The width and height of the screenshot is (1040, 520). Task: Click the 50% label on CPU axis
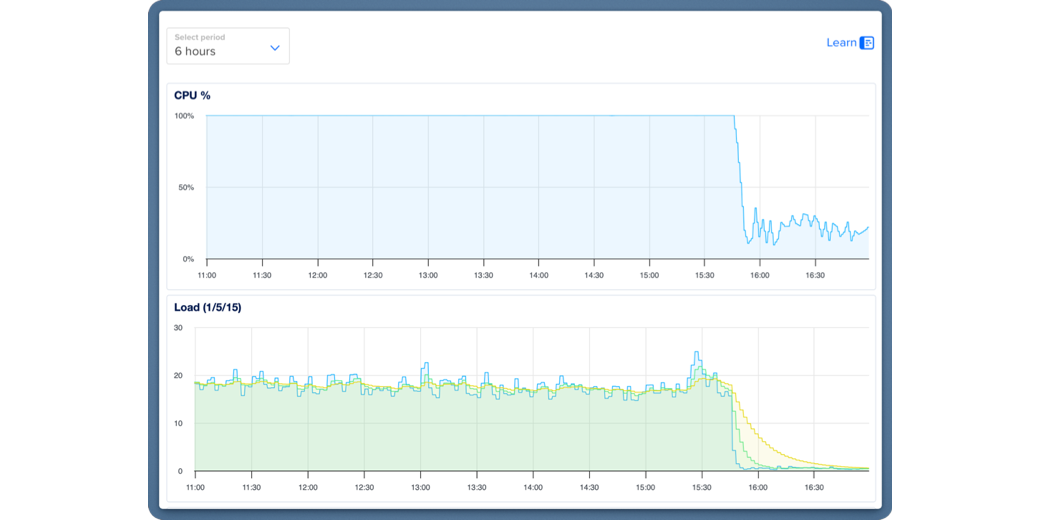186,188
